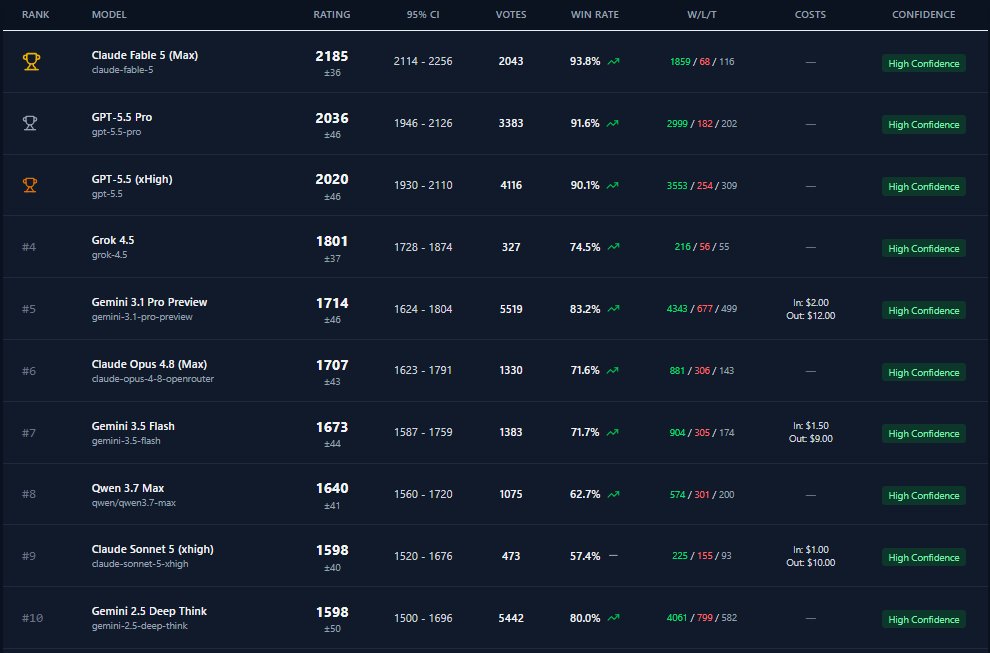Click the upward trend icon beside 83.2%

613,309
